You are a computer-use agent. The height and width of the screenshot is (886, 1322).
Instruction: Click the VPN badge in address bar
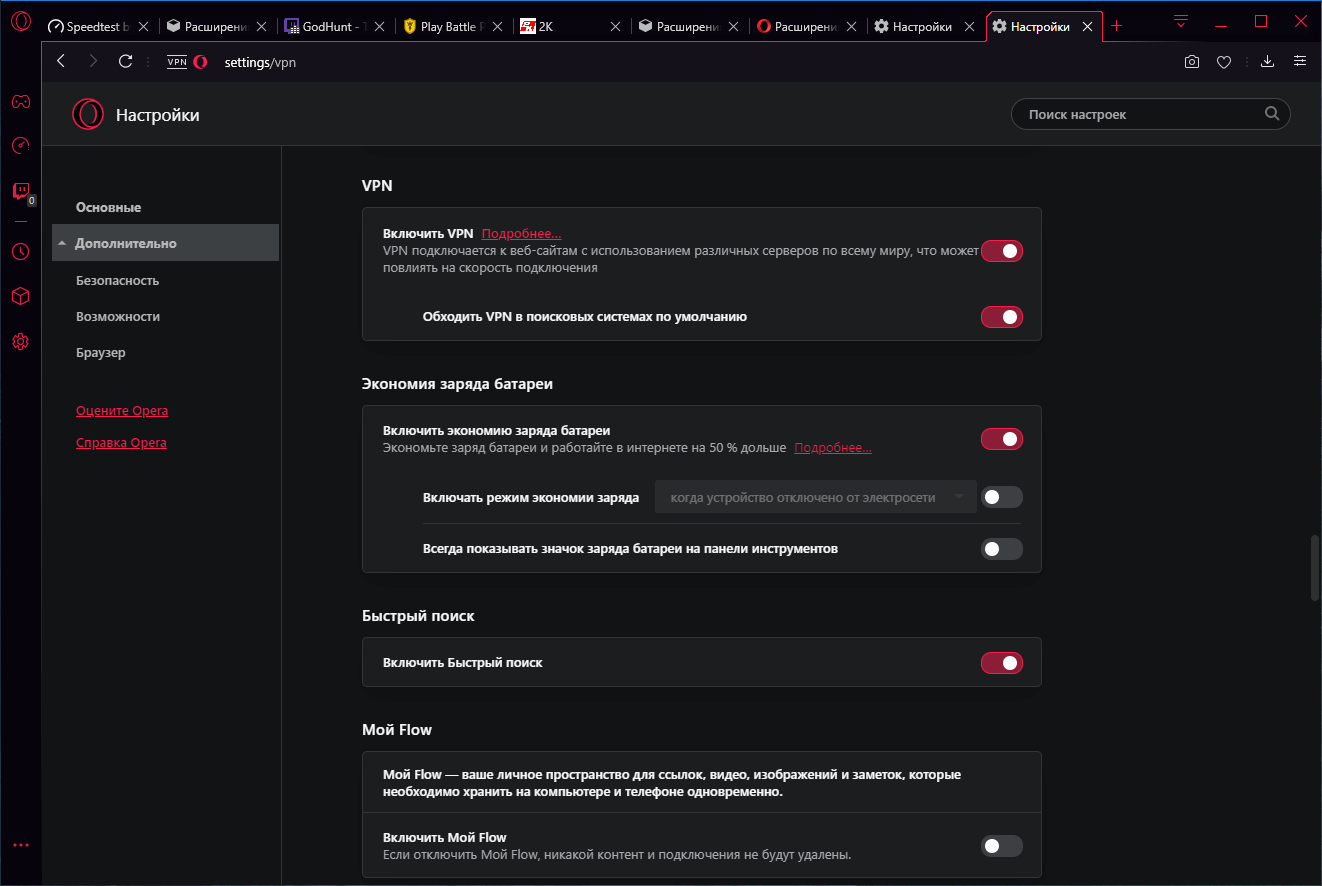click(x=177, y=62)
